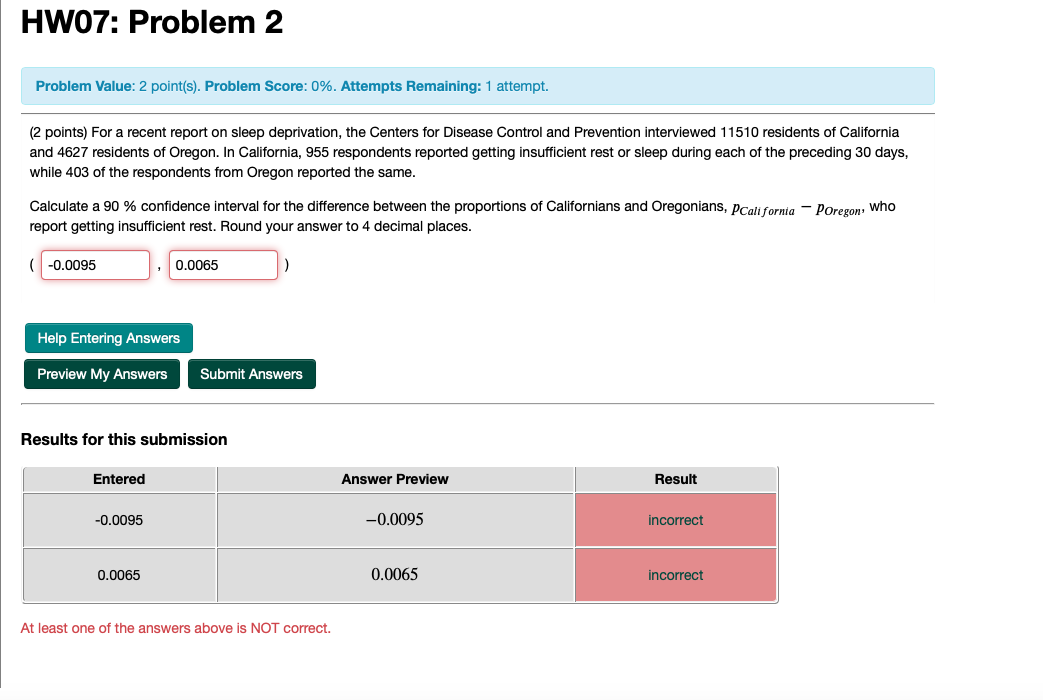Select the entered value -0.0095 cell
Image resolution: width=1043 pixels, height=700 pixels.
pos(119,520)
